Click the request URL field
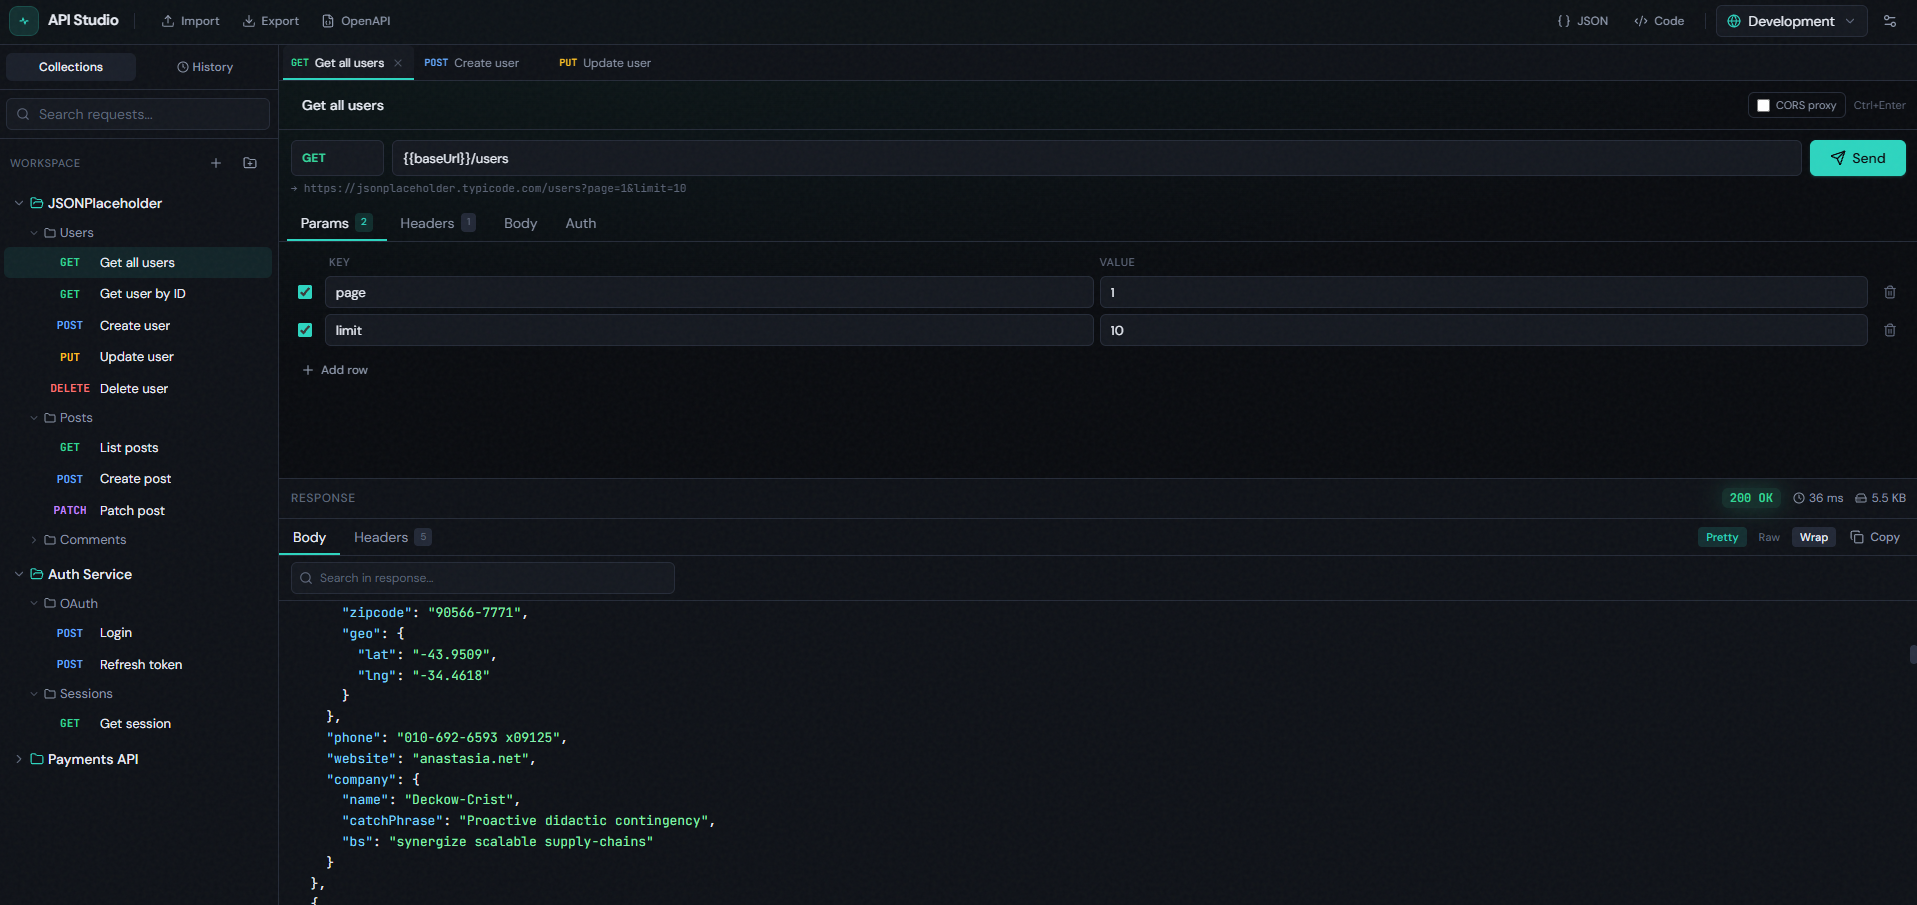 pyautogui.click(x=1096, y=158)
